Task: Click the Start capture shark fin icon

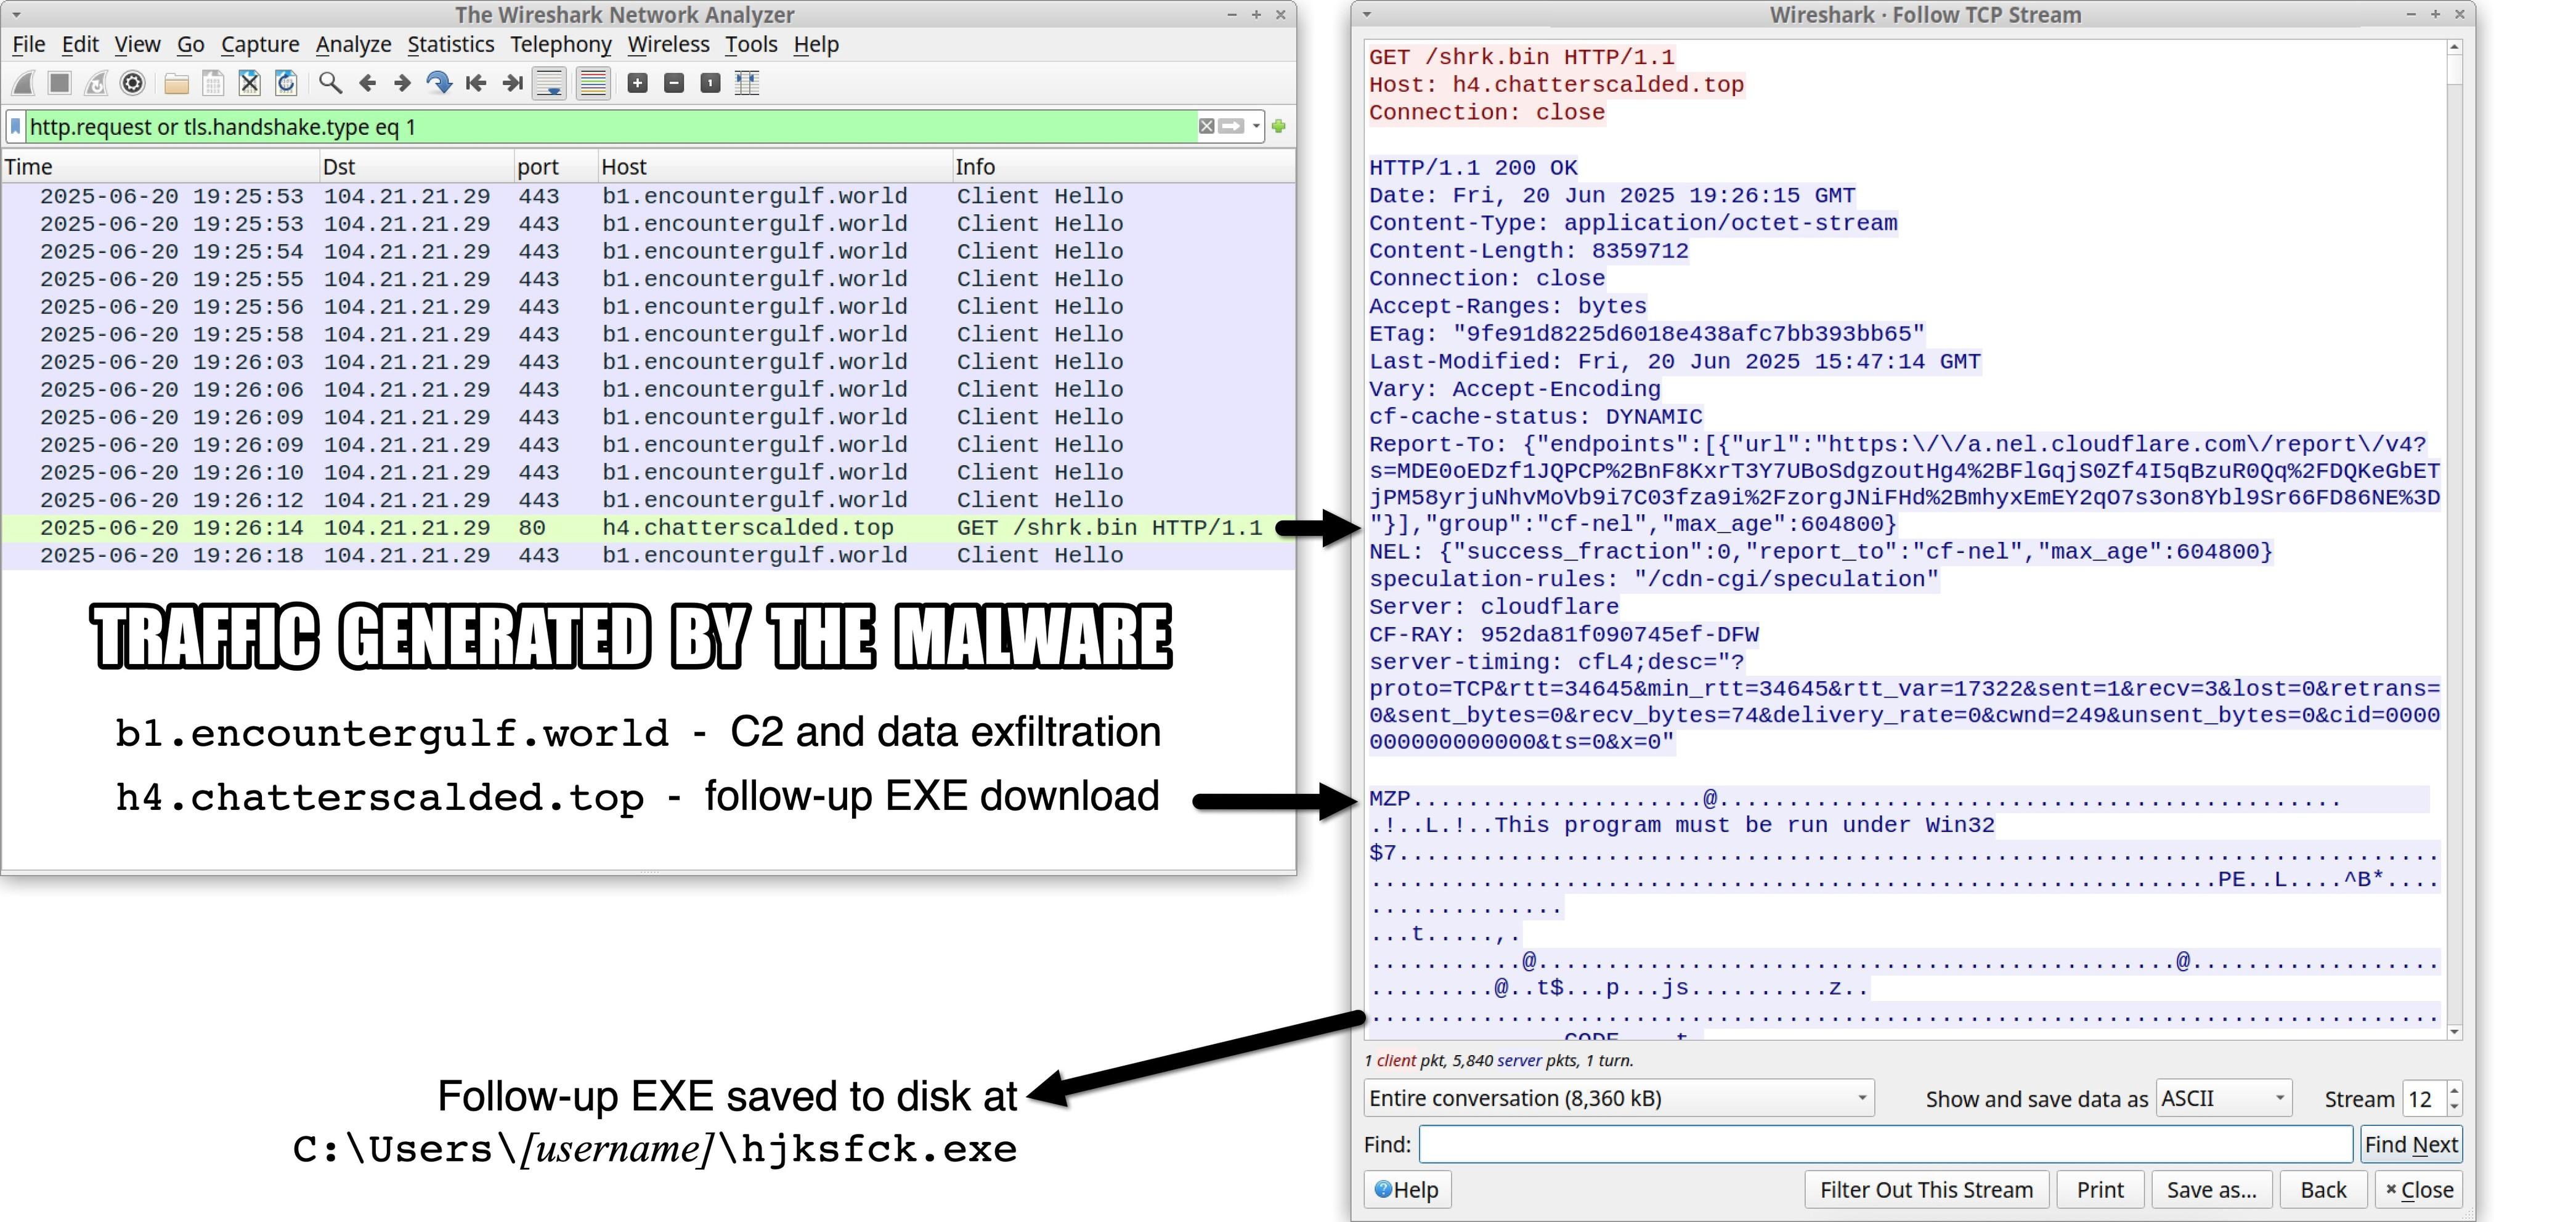Action: tap(24, 83)
